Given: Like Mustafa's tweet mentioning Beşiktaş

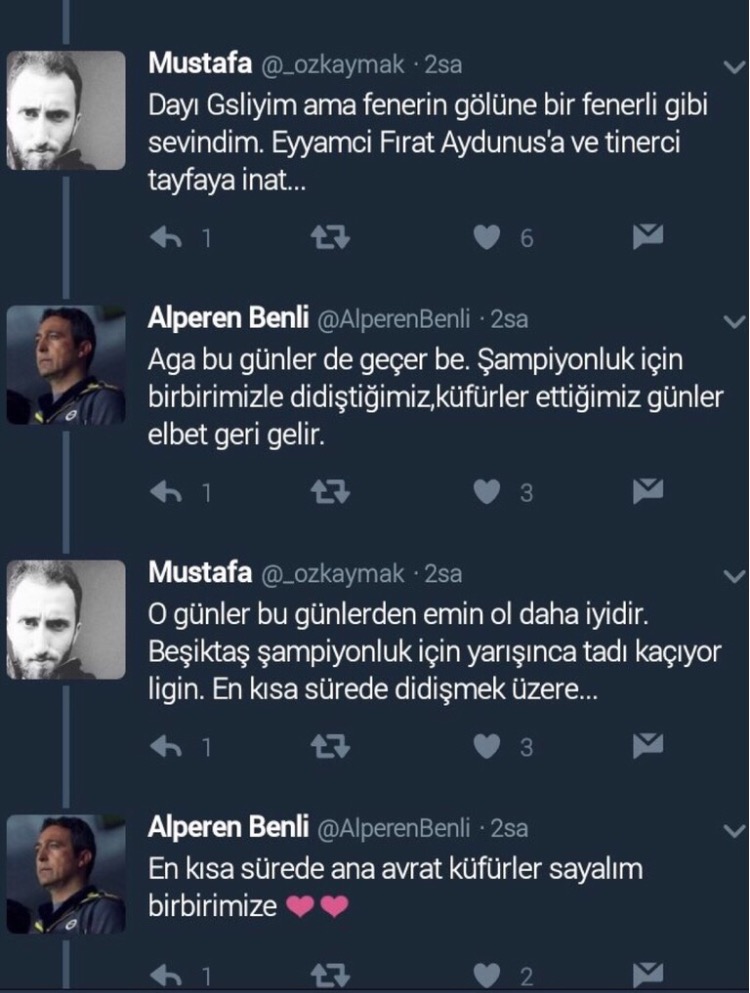Looking at the screenshot, I should 487,746.
